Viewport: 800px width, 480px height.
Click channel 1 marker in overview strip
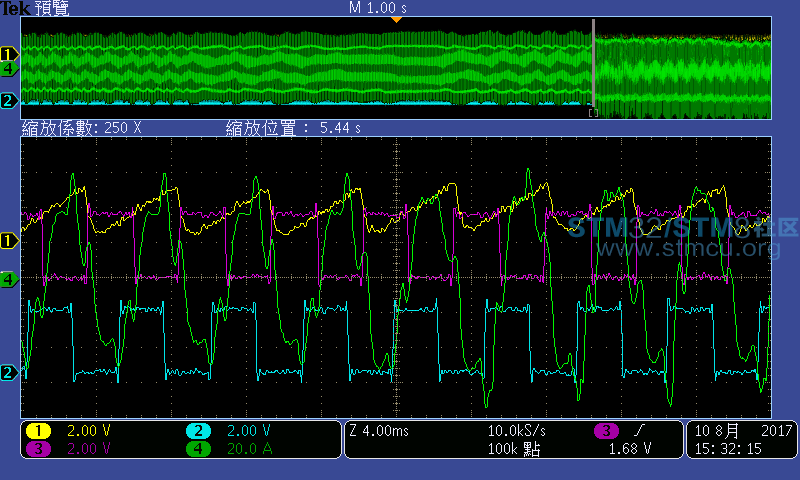(x=9, y=54)
